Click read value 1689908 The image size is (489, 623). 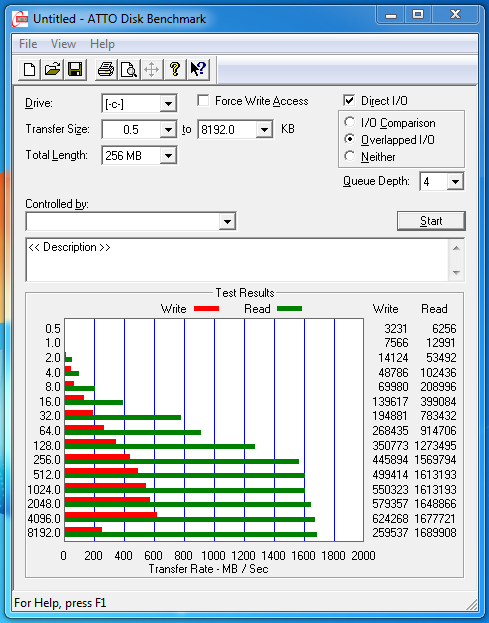[435, 532]
